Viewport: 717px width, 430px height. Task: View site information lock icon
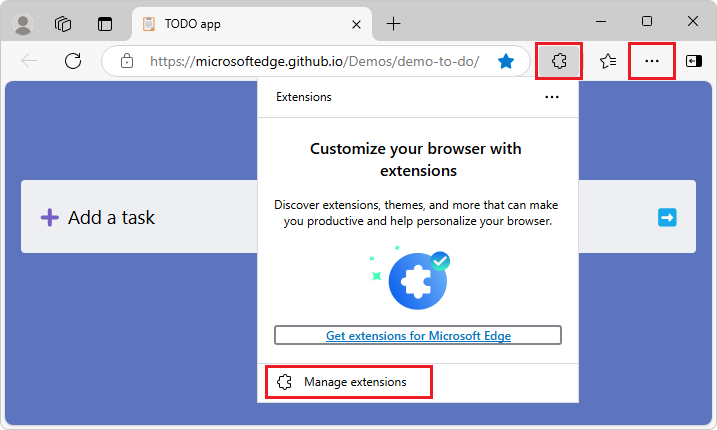[127, 61]
